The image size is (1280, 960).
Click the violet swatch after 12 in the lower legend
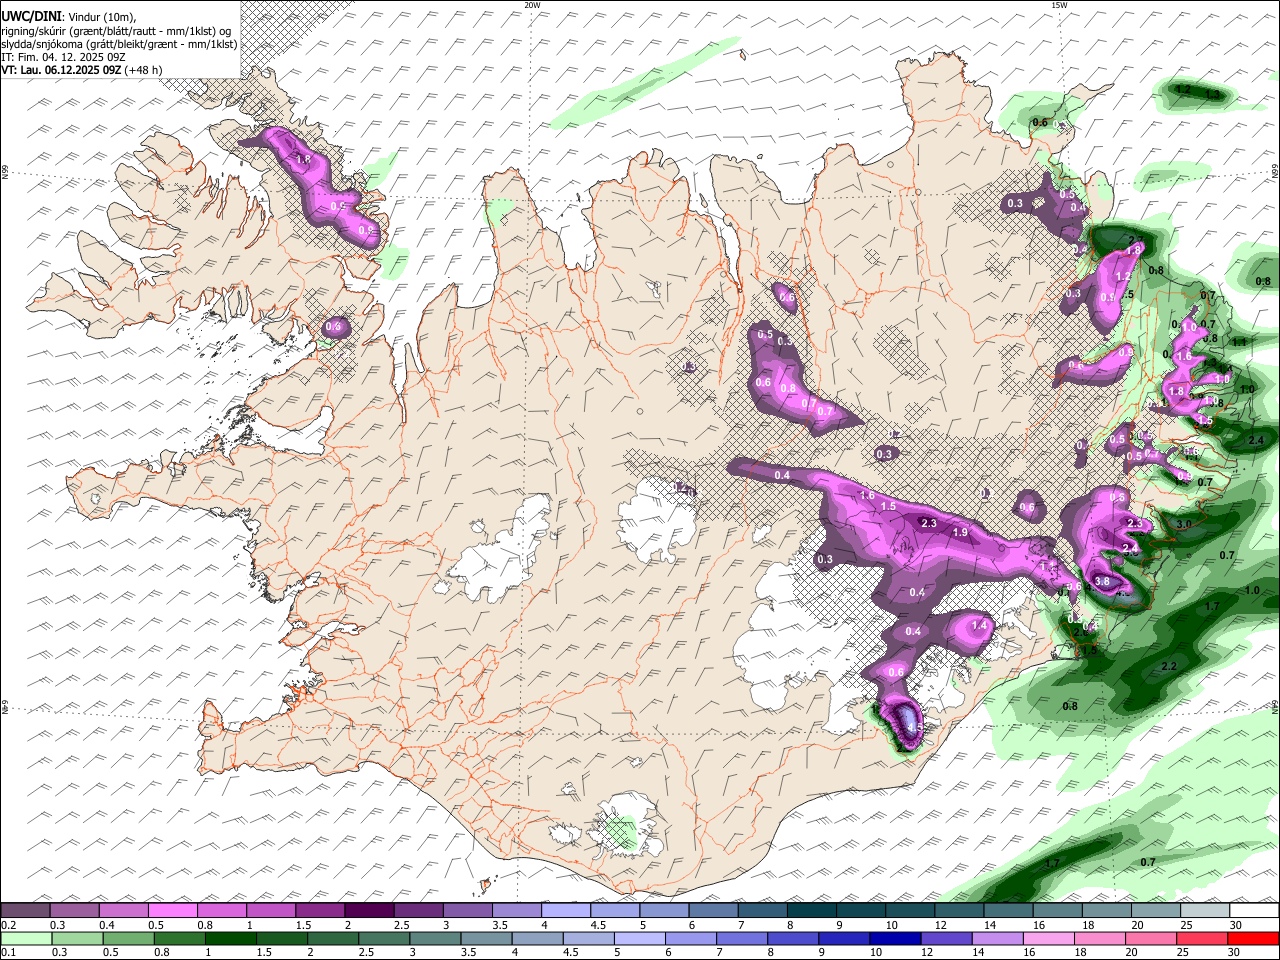click(945, 938)
